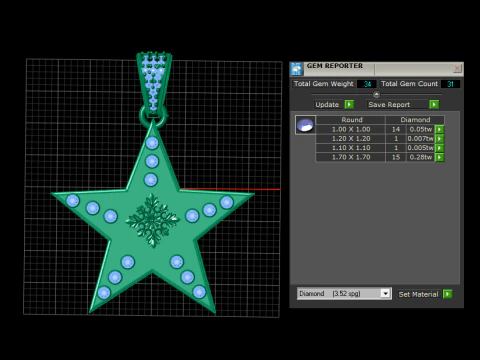480x360 pixels.
Task: Click the 0.28tw weight cell
Action: 420,157
